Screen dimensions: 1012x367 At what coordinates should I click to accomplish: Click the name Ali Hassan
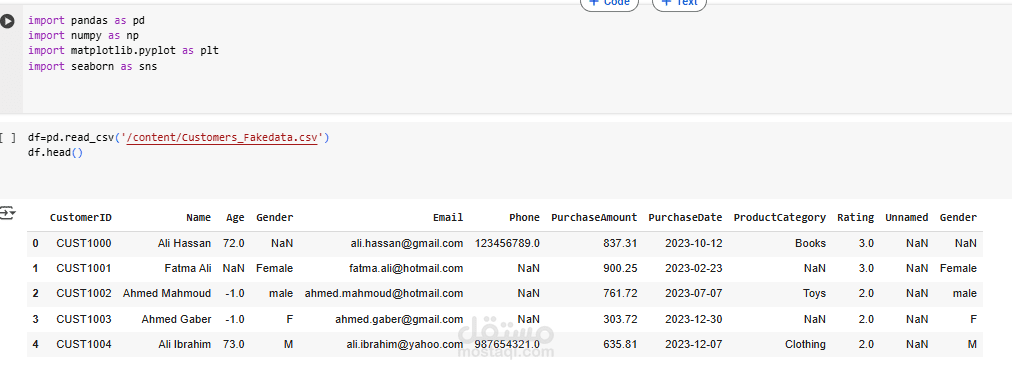185,243
